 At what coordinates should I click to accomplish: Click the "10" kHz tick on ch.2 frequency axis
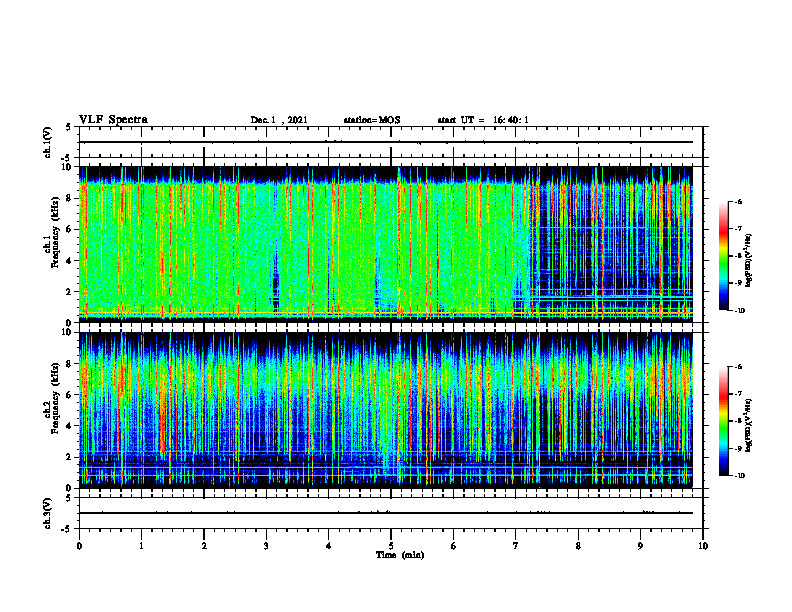point(69,332)
